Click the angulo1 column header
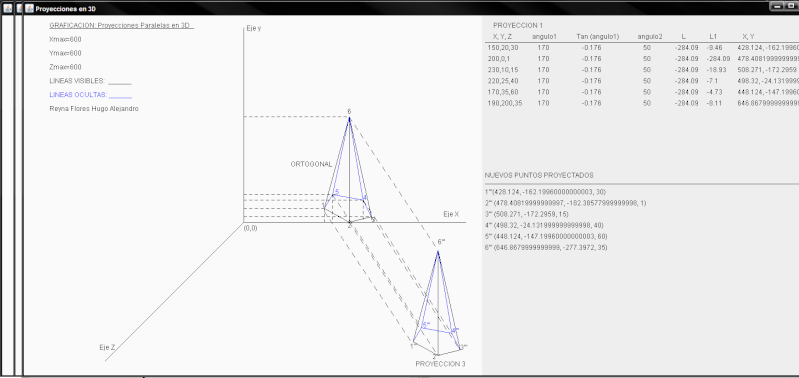 click(544, 37)
